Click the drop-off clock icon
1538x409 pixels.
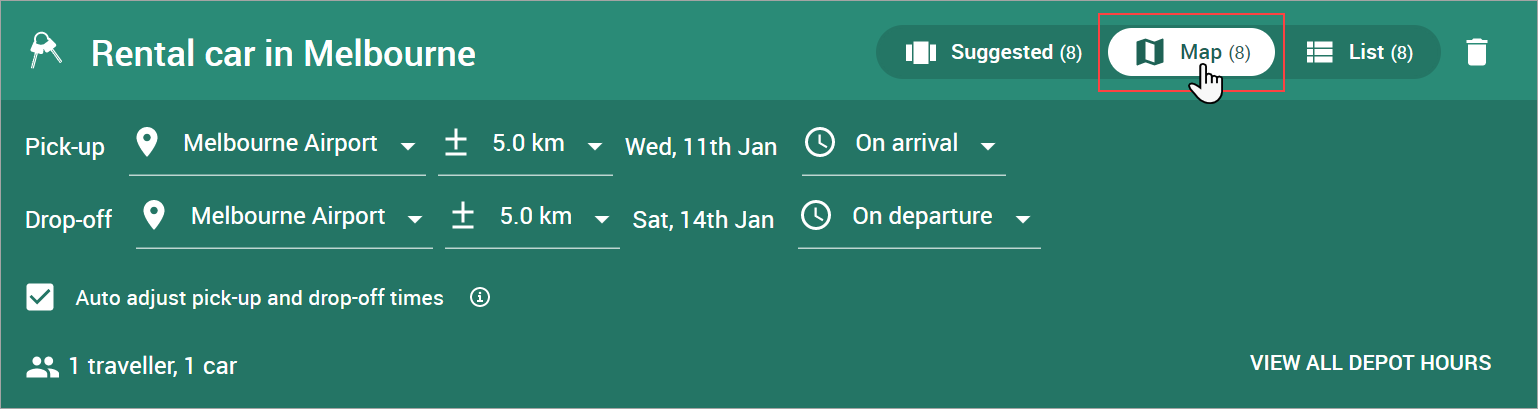click(816, 216)
